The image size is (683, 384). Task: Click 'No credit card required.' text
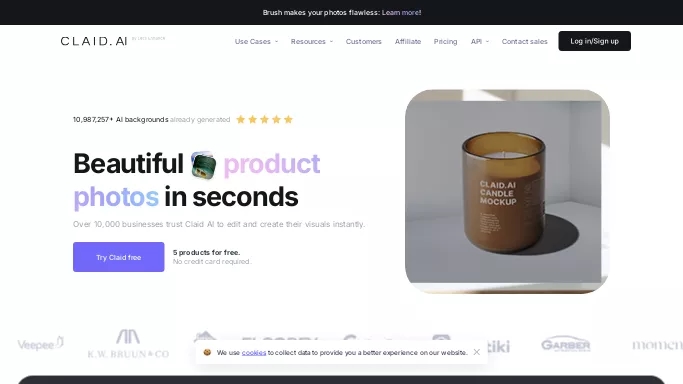212,262
